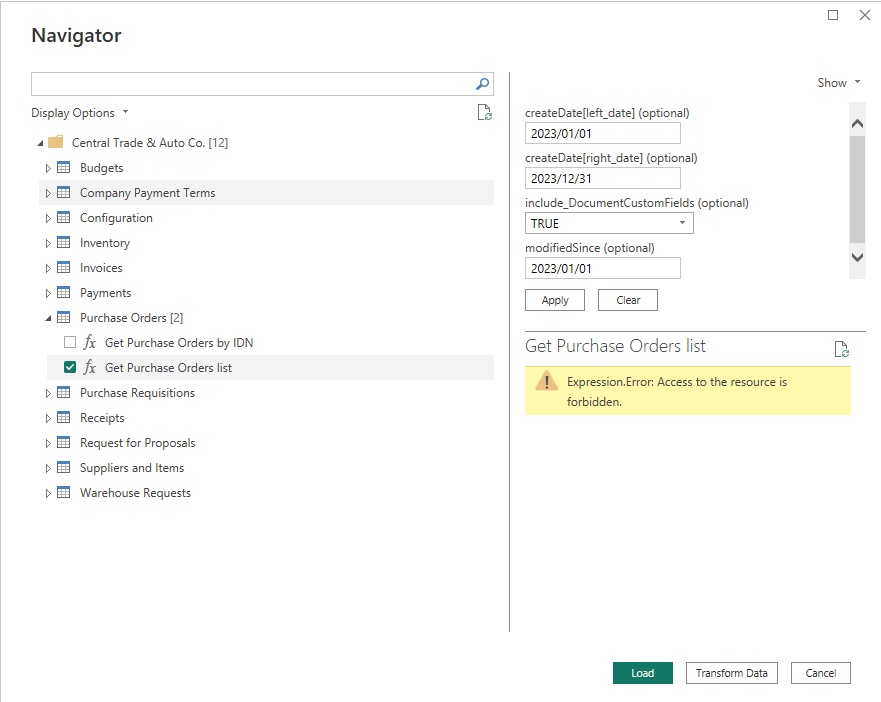Click the modifiedSince input field

(x=602, y=268)
